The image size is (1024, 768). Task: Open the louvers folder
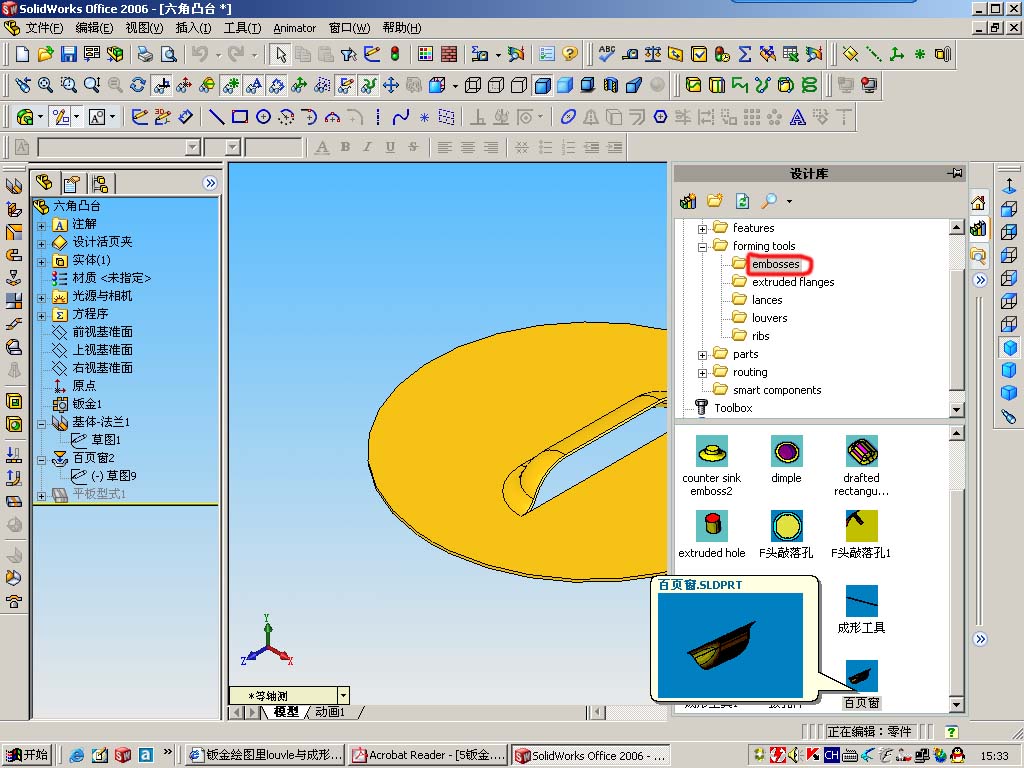pyautogui.click(x=769, y=318)
